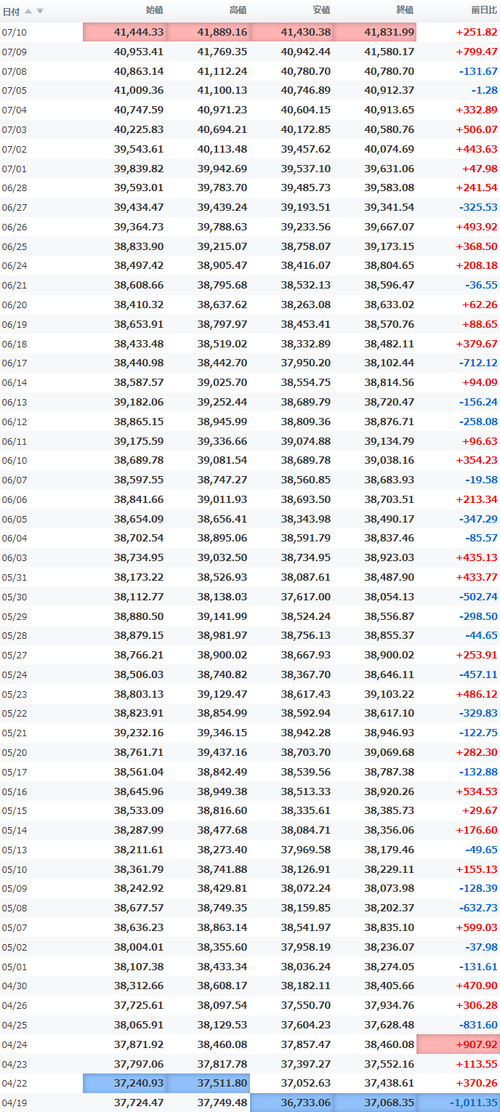
Task: Click the 04/19 date row
Action: 250,1102
